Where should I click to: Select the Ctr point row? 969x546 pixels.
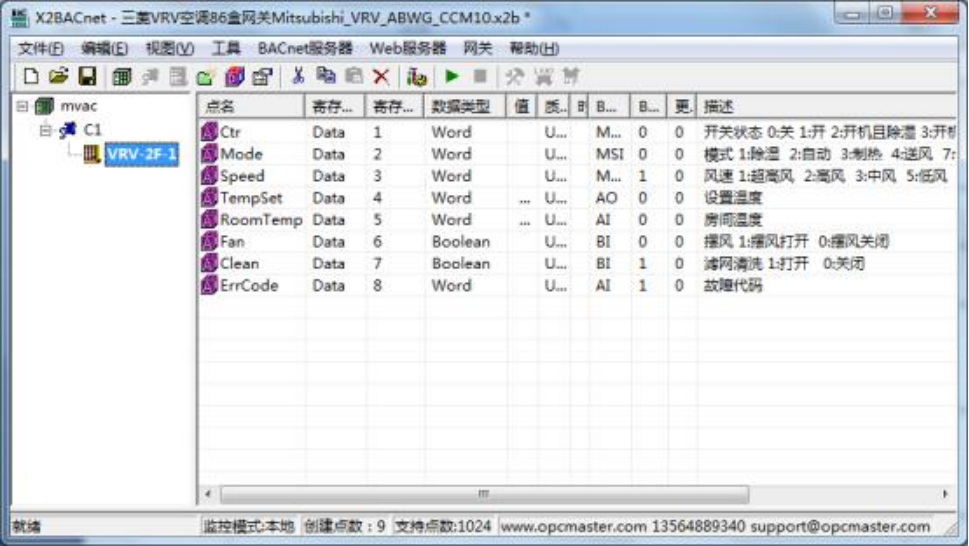pos(577,132)
